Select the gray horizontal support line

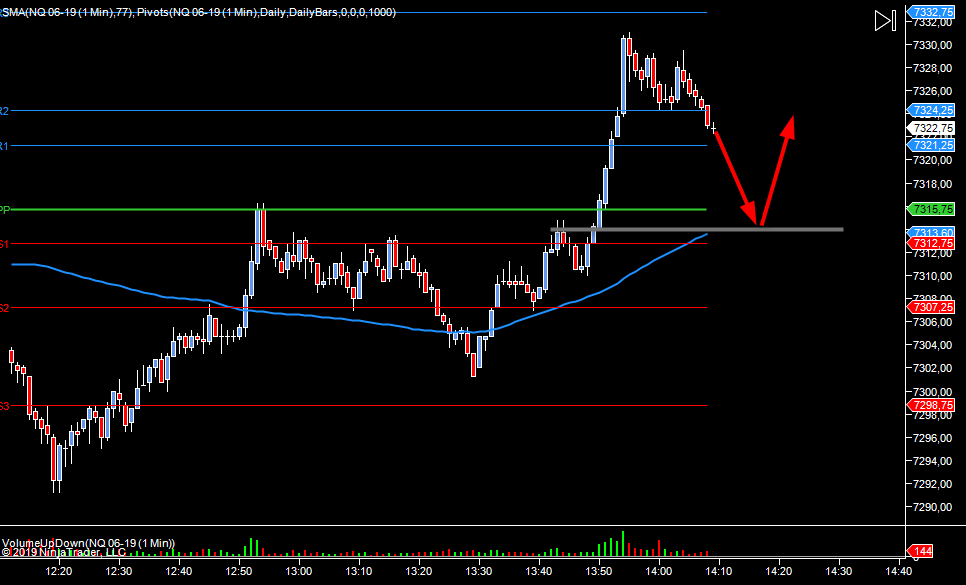pos(700,230)
